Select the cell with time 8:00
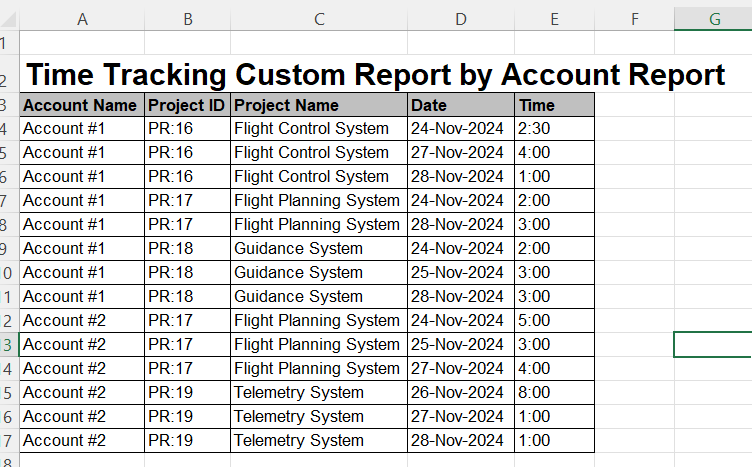 click(x=554, y=393)
